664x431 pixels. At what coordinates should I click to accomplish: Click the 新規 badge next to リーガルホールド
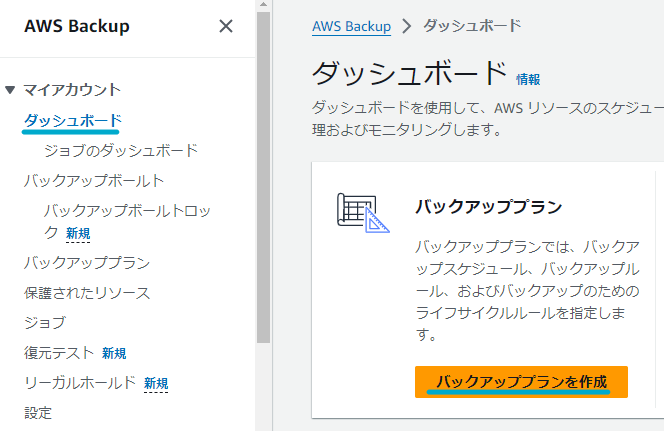click(x=156, y=384)
